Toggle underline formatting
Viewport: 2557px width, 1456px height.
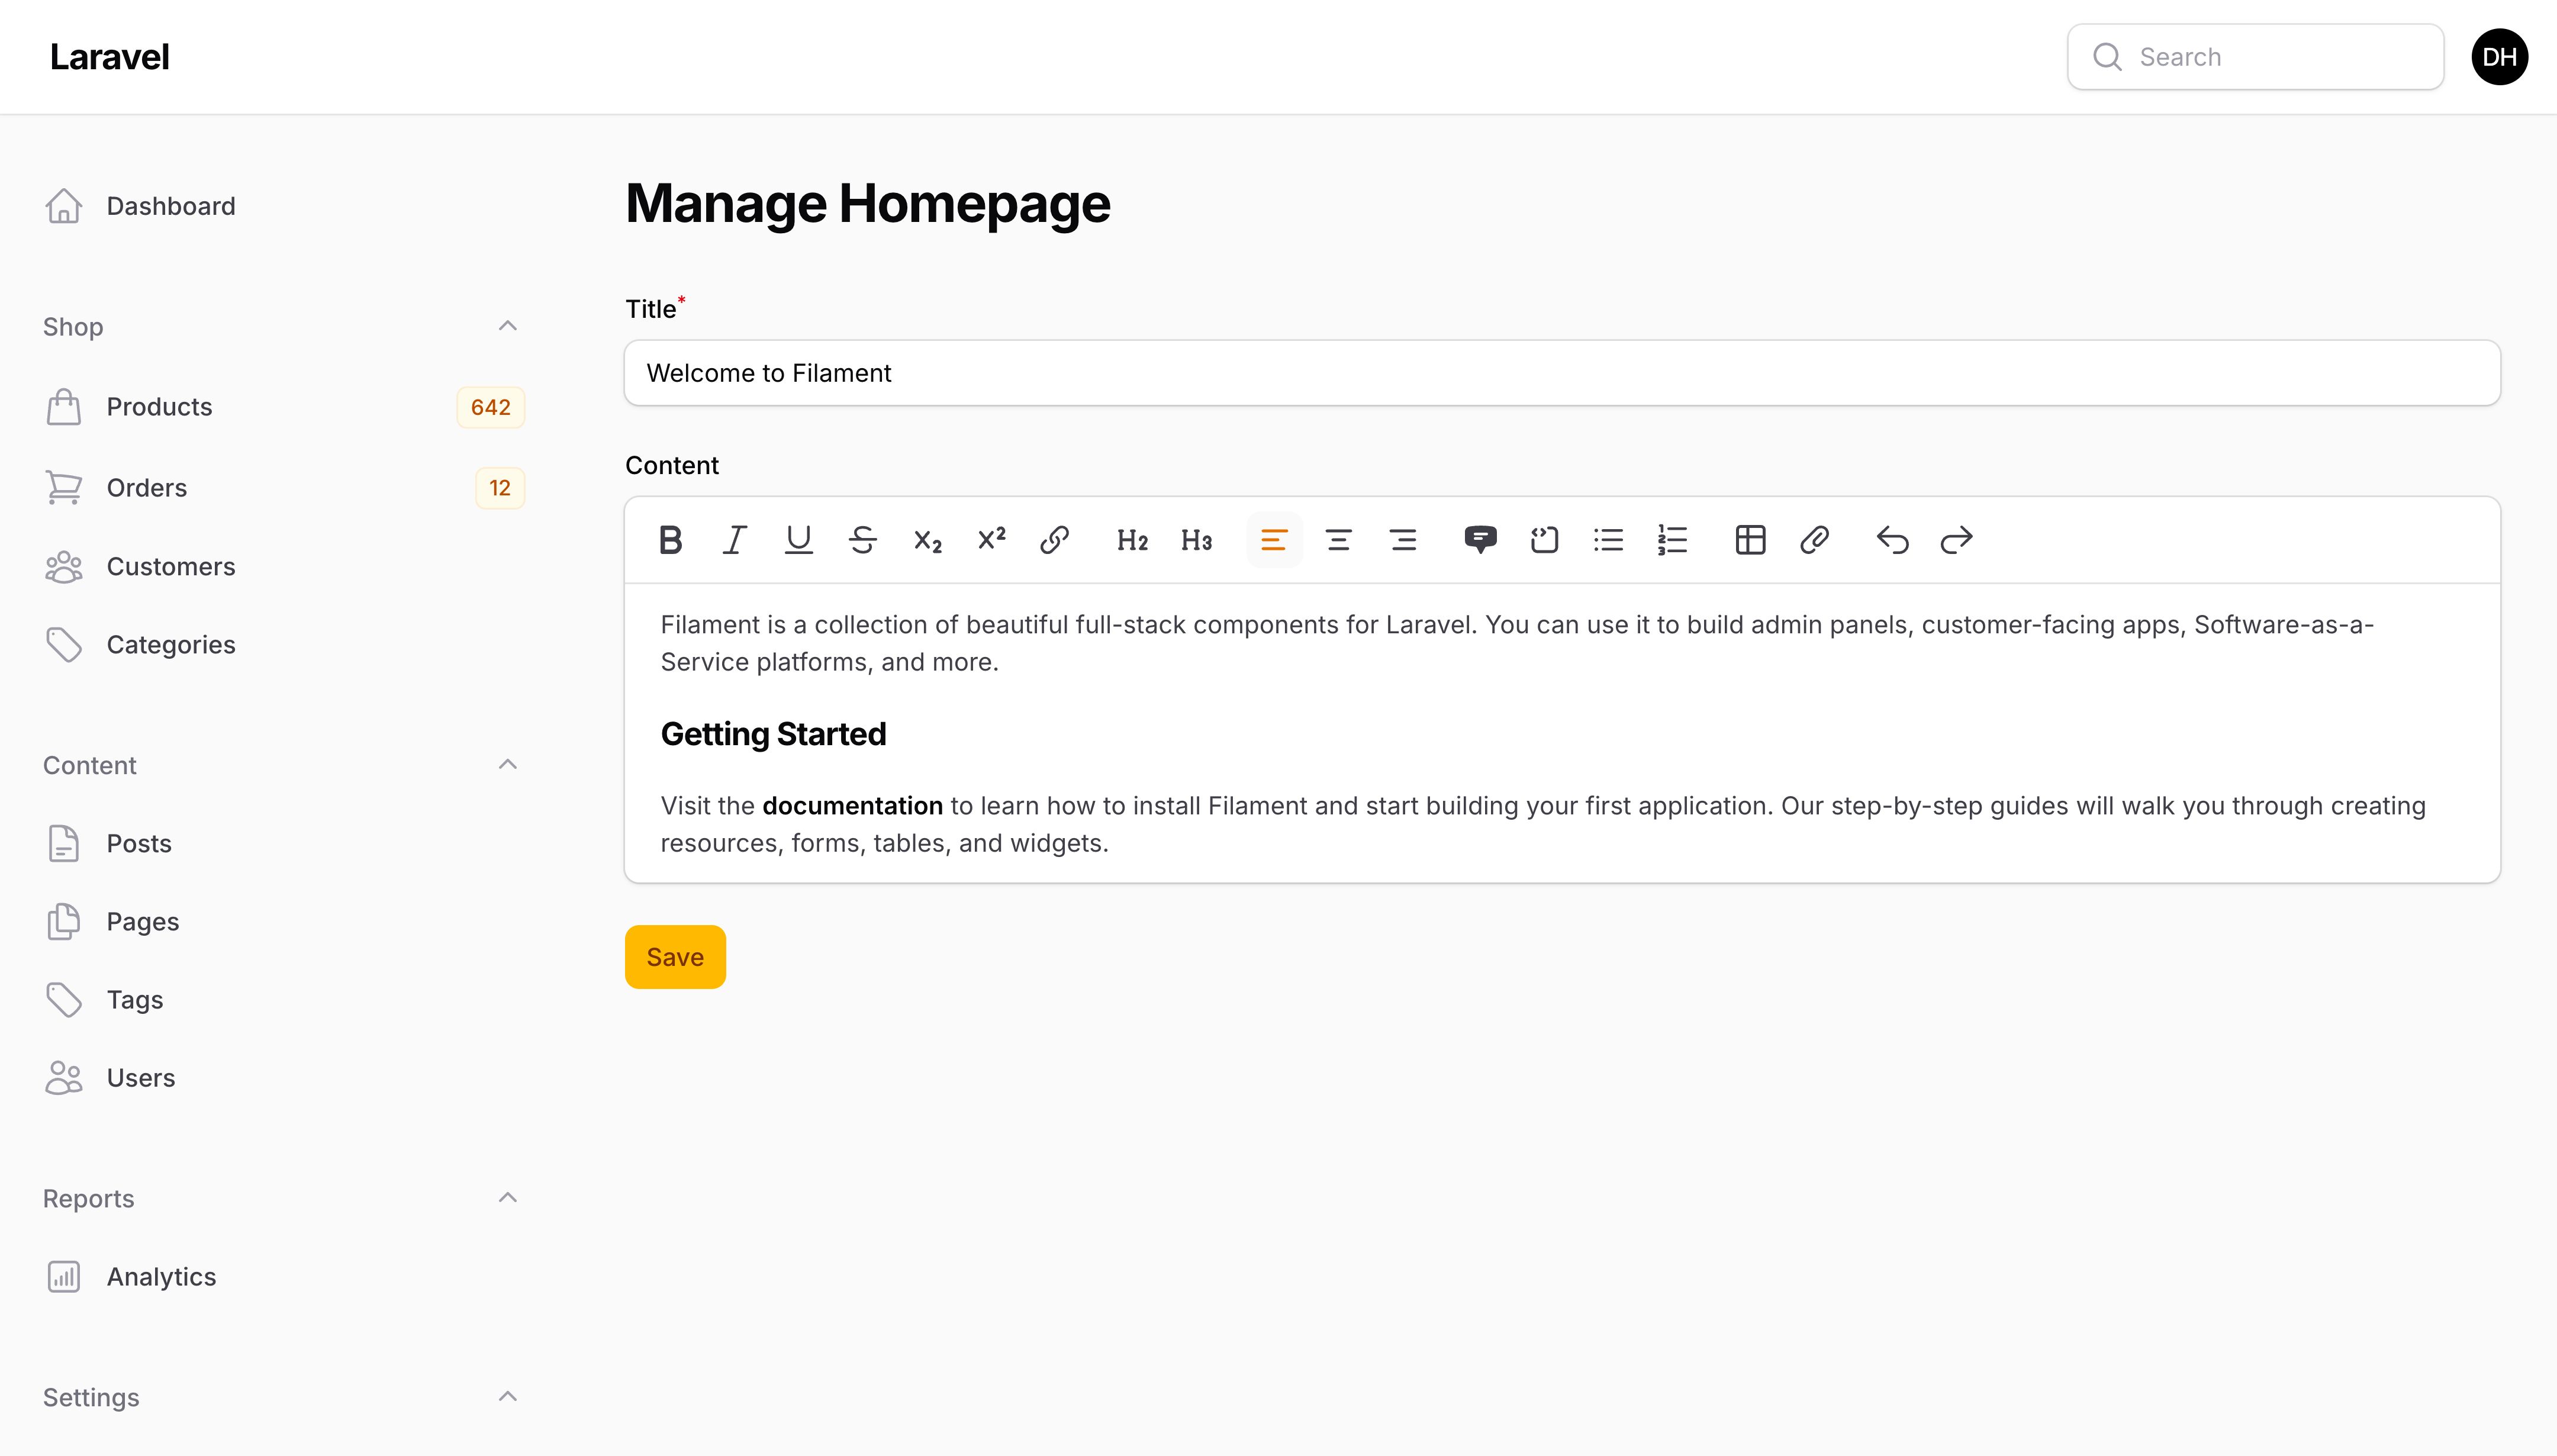click(798, 540)
